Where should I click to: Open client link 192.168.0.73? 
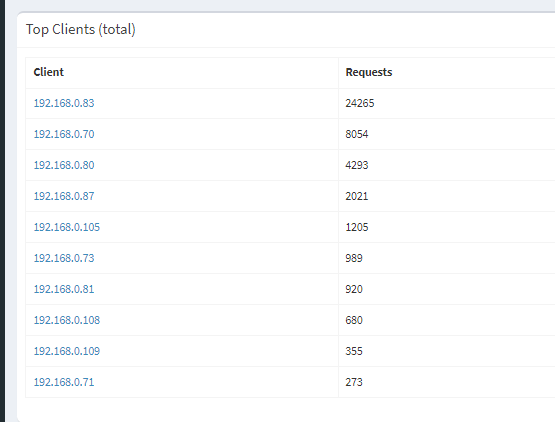pyautogui.click(x=64, y=258)
